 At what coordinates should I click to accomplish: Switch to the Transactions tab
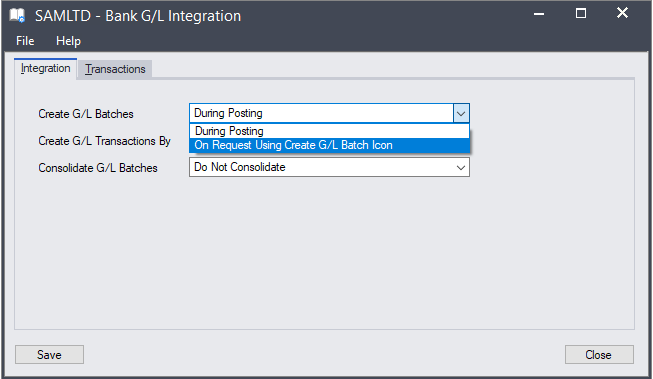pyautogui.click(x=115, y=69)
